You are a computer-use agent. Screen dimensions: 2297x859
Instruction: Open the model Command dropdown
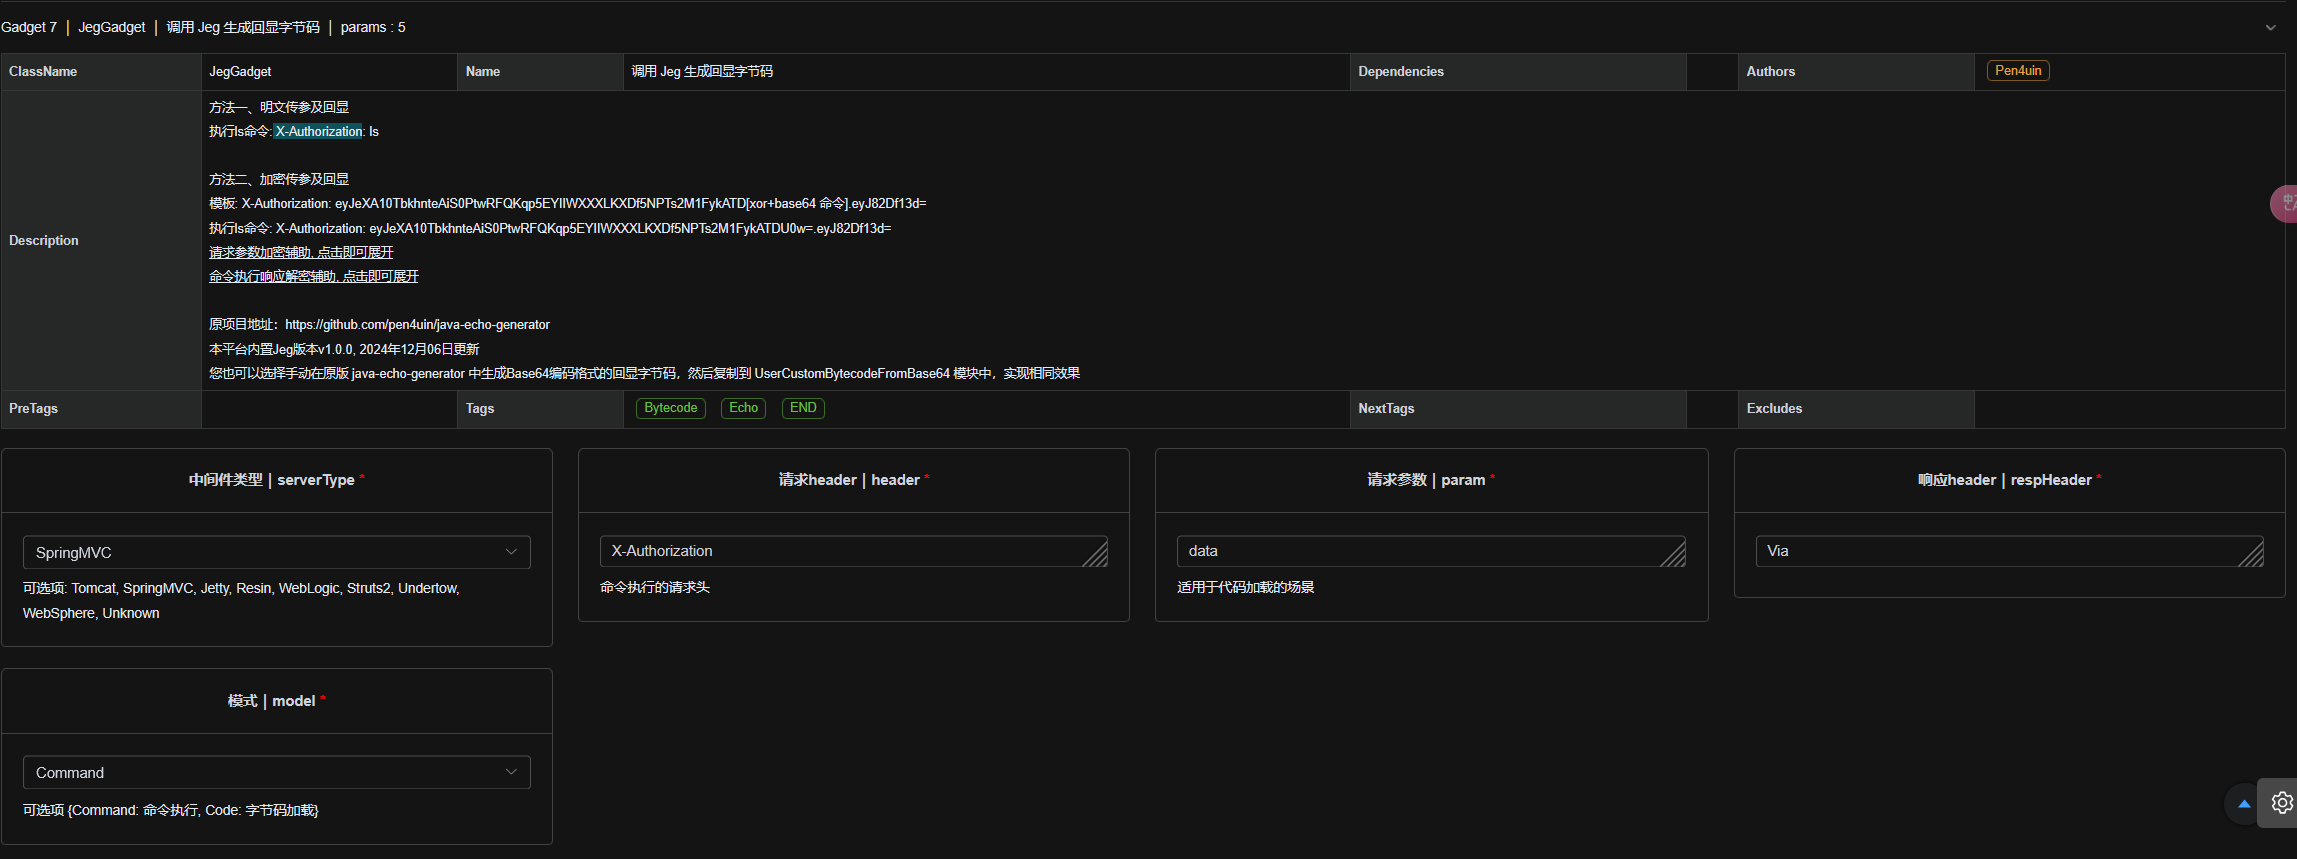click(x=277, y=772)
